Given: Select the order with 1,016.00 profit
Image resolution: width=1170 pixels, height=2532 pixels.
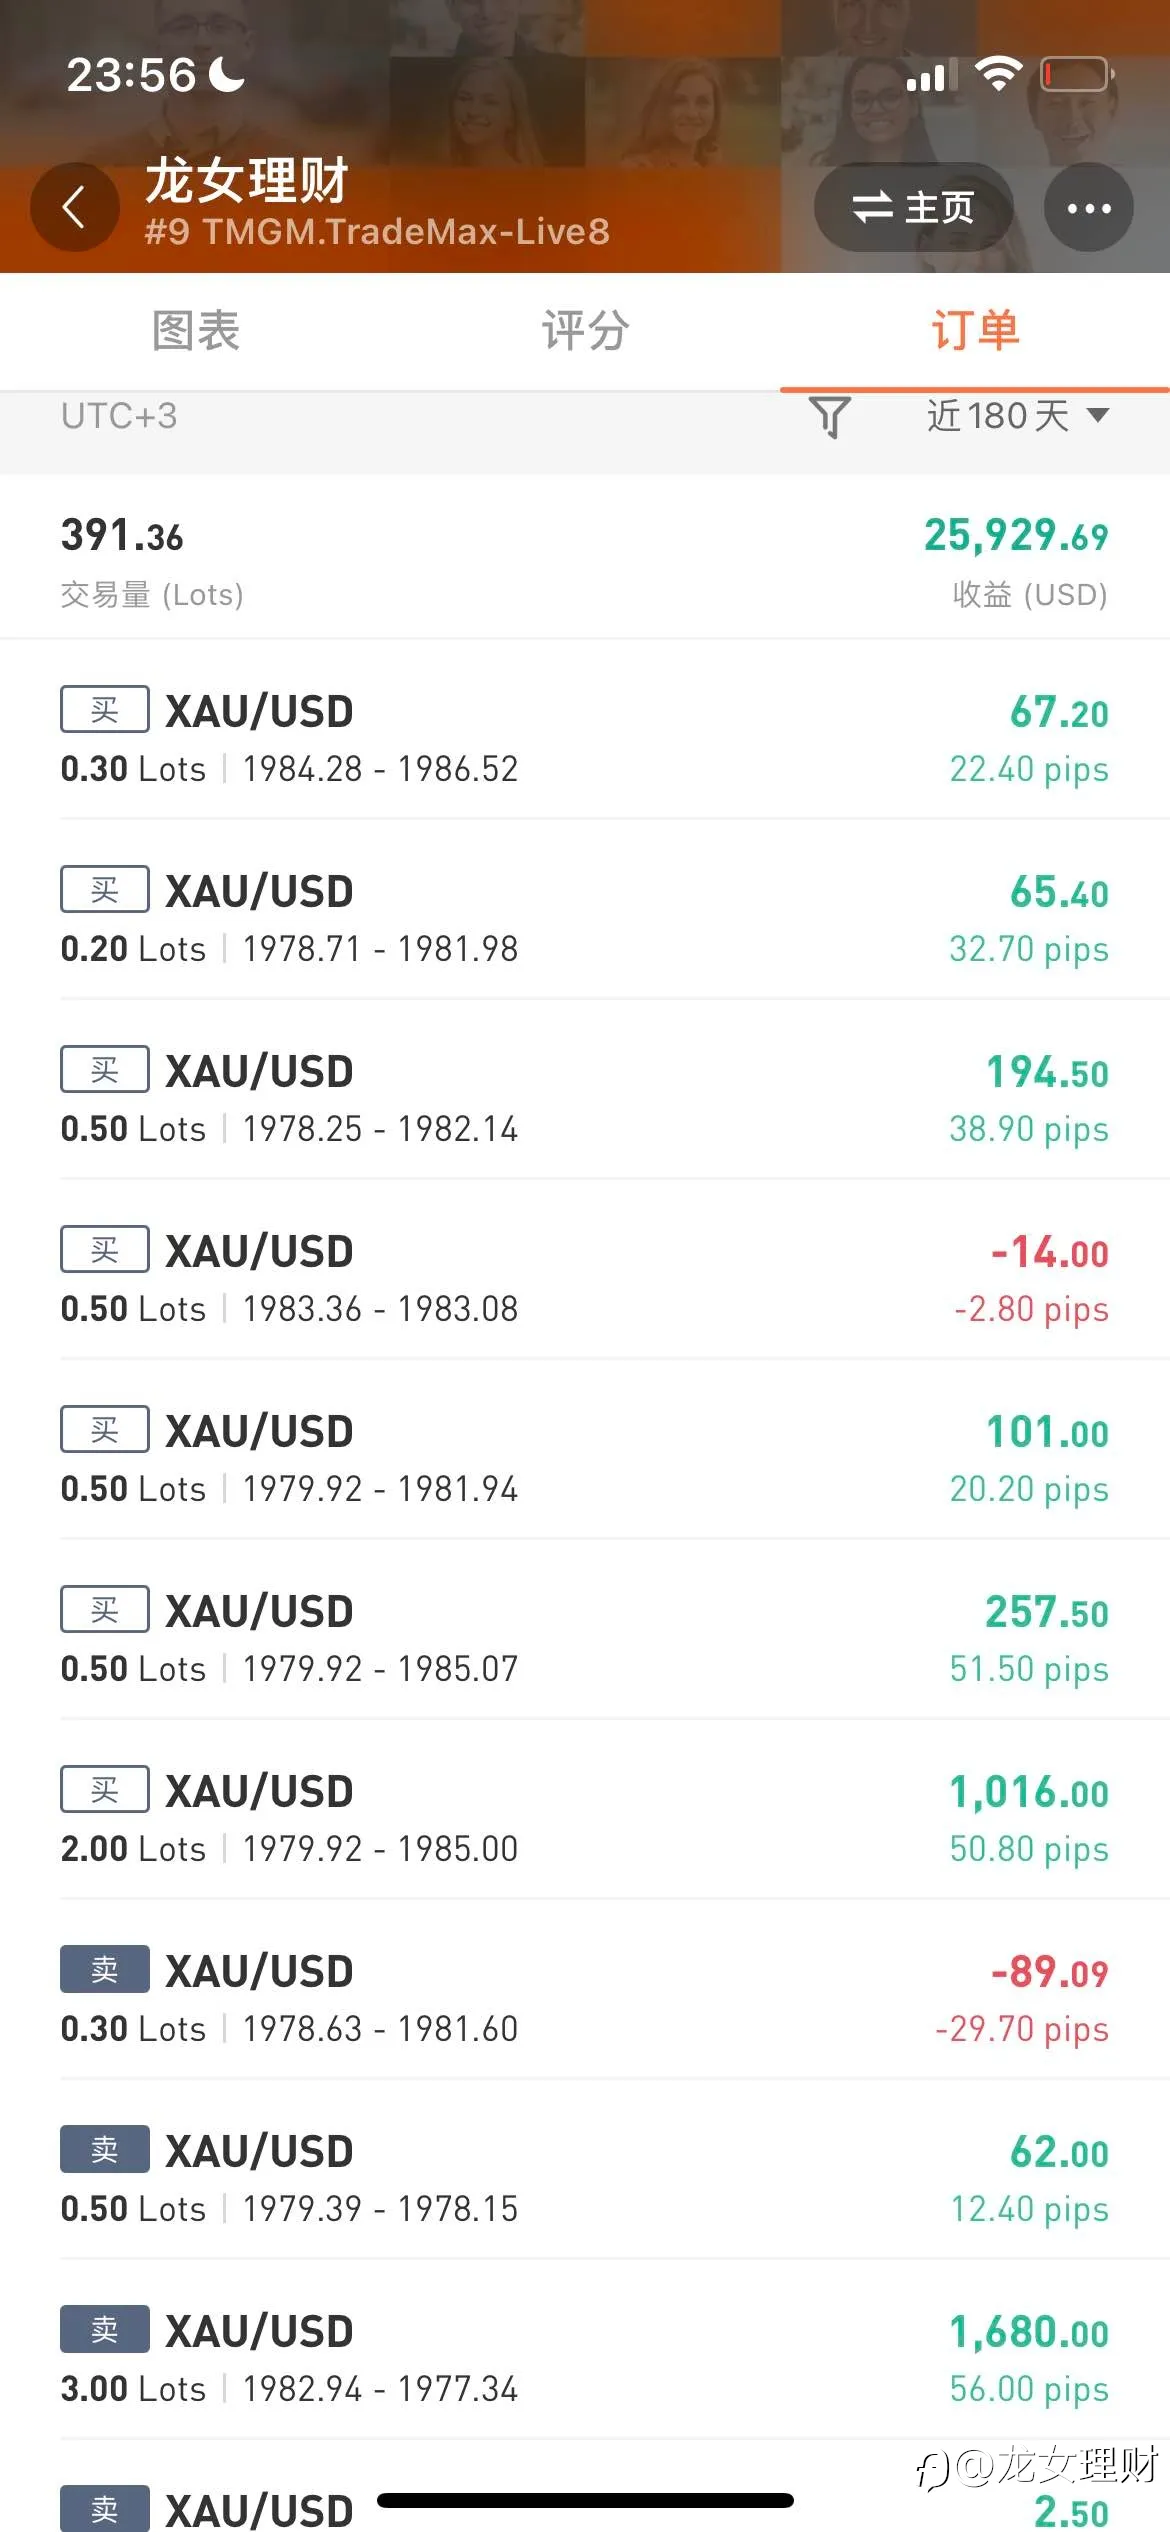Looking at the screenshot, I should (x=585, y=1818).
